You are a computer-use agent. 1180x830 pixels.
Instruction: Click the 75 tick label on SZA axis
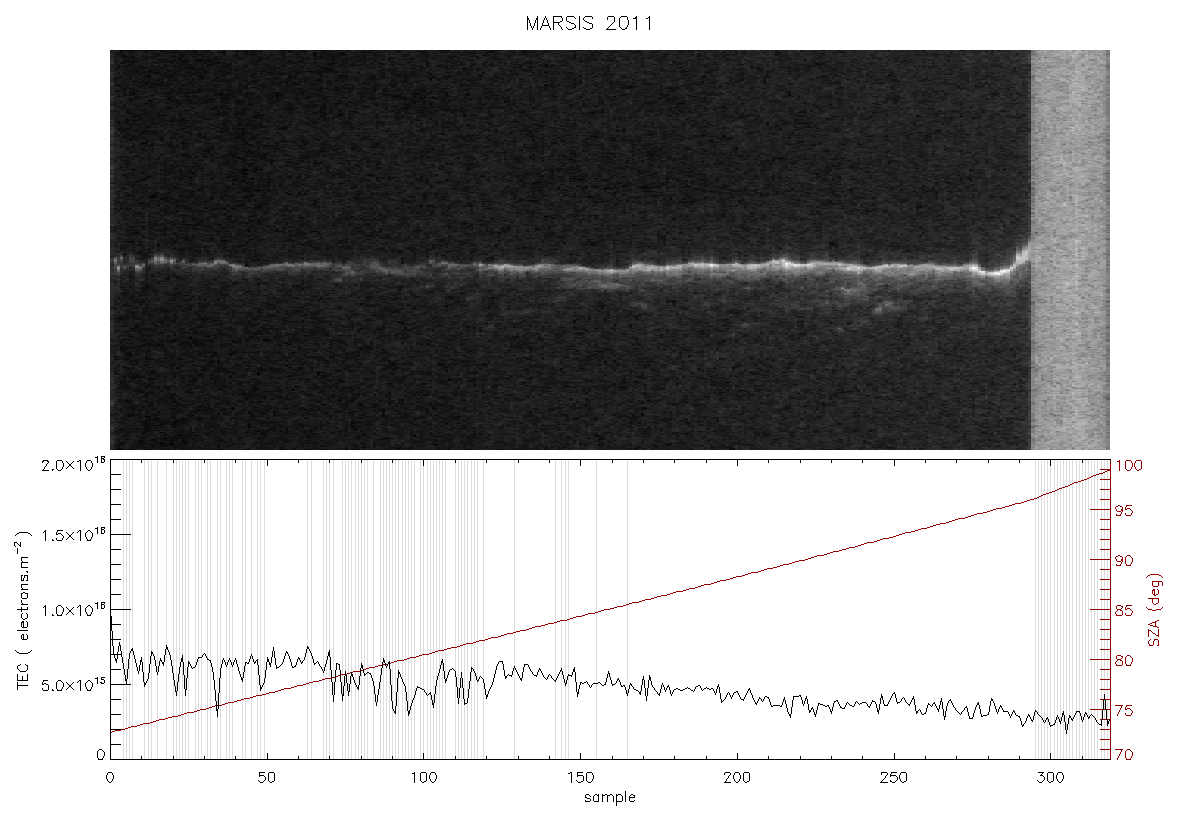1124,710
